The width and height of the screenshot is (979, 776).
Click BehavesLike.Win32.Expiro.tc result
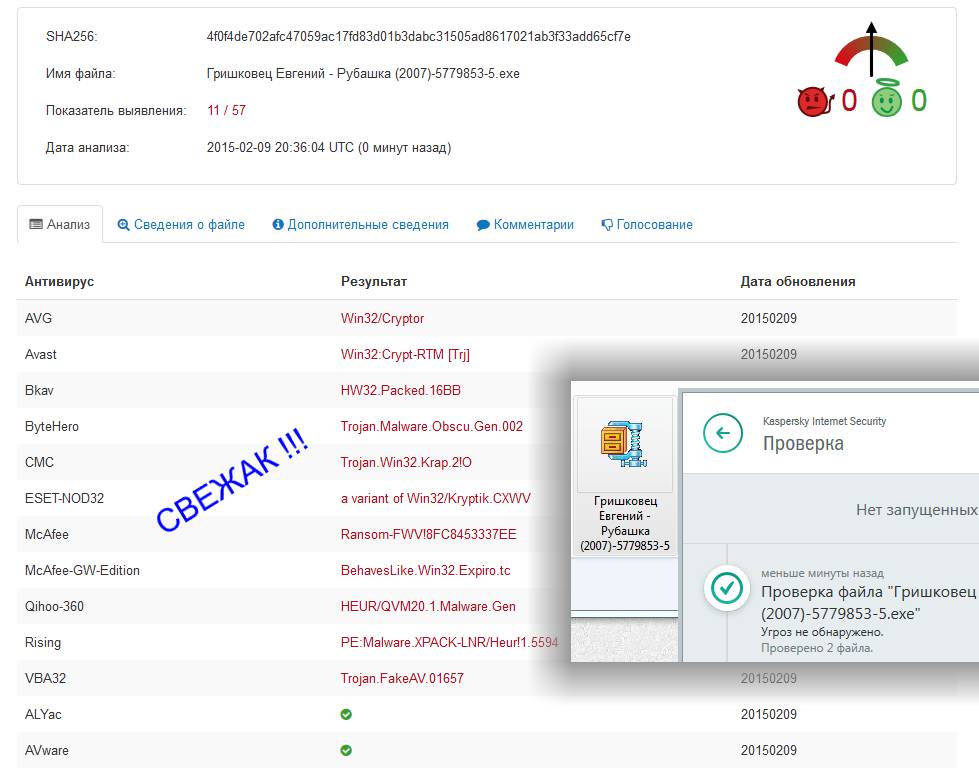pyautogui.click(x=425, y=571)
